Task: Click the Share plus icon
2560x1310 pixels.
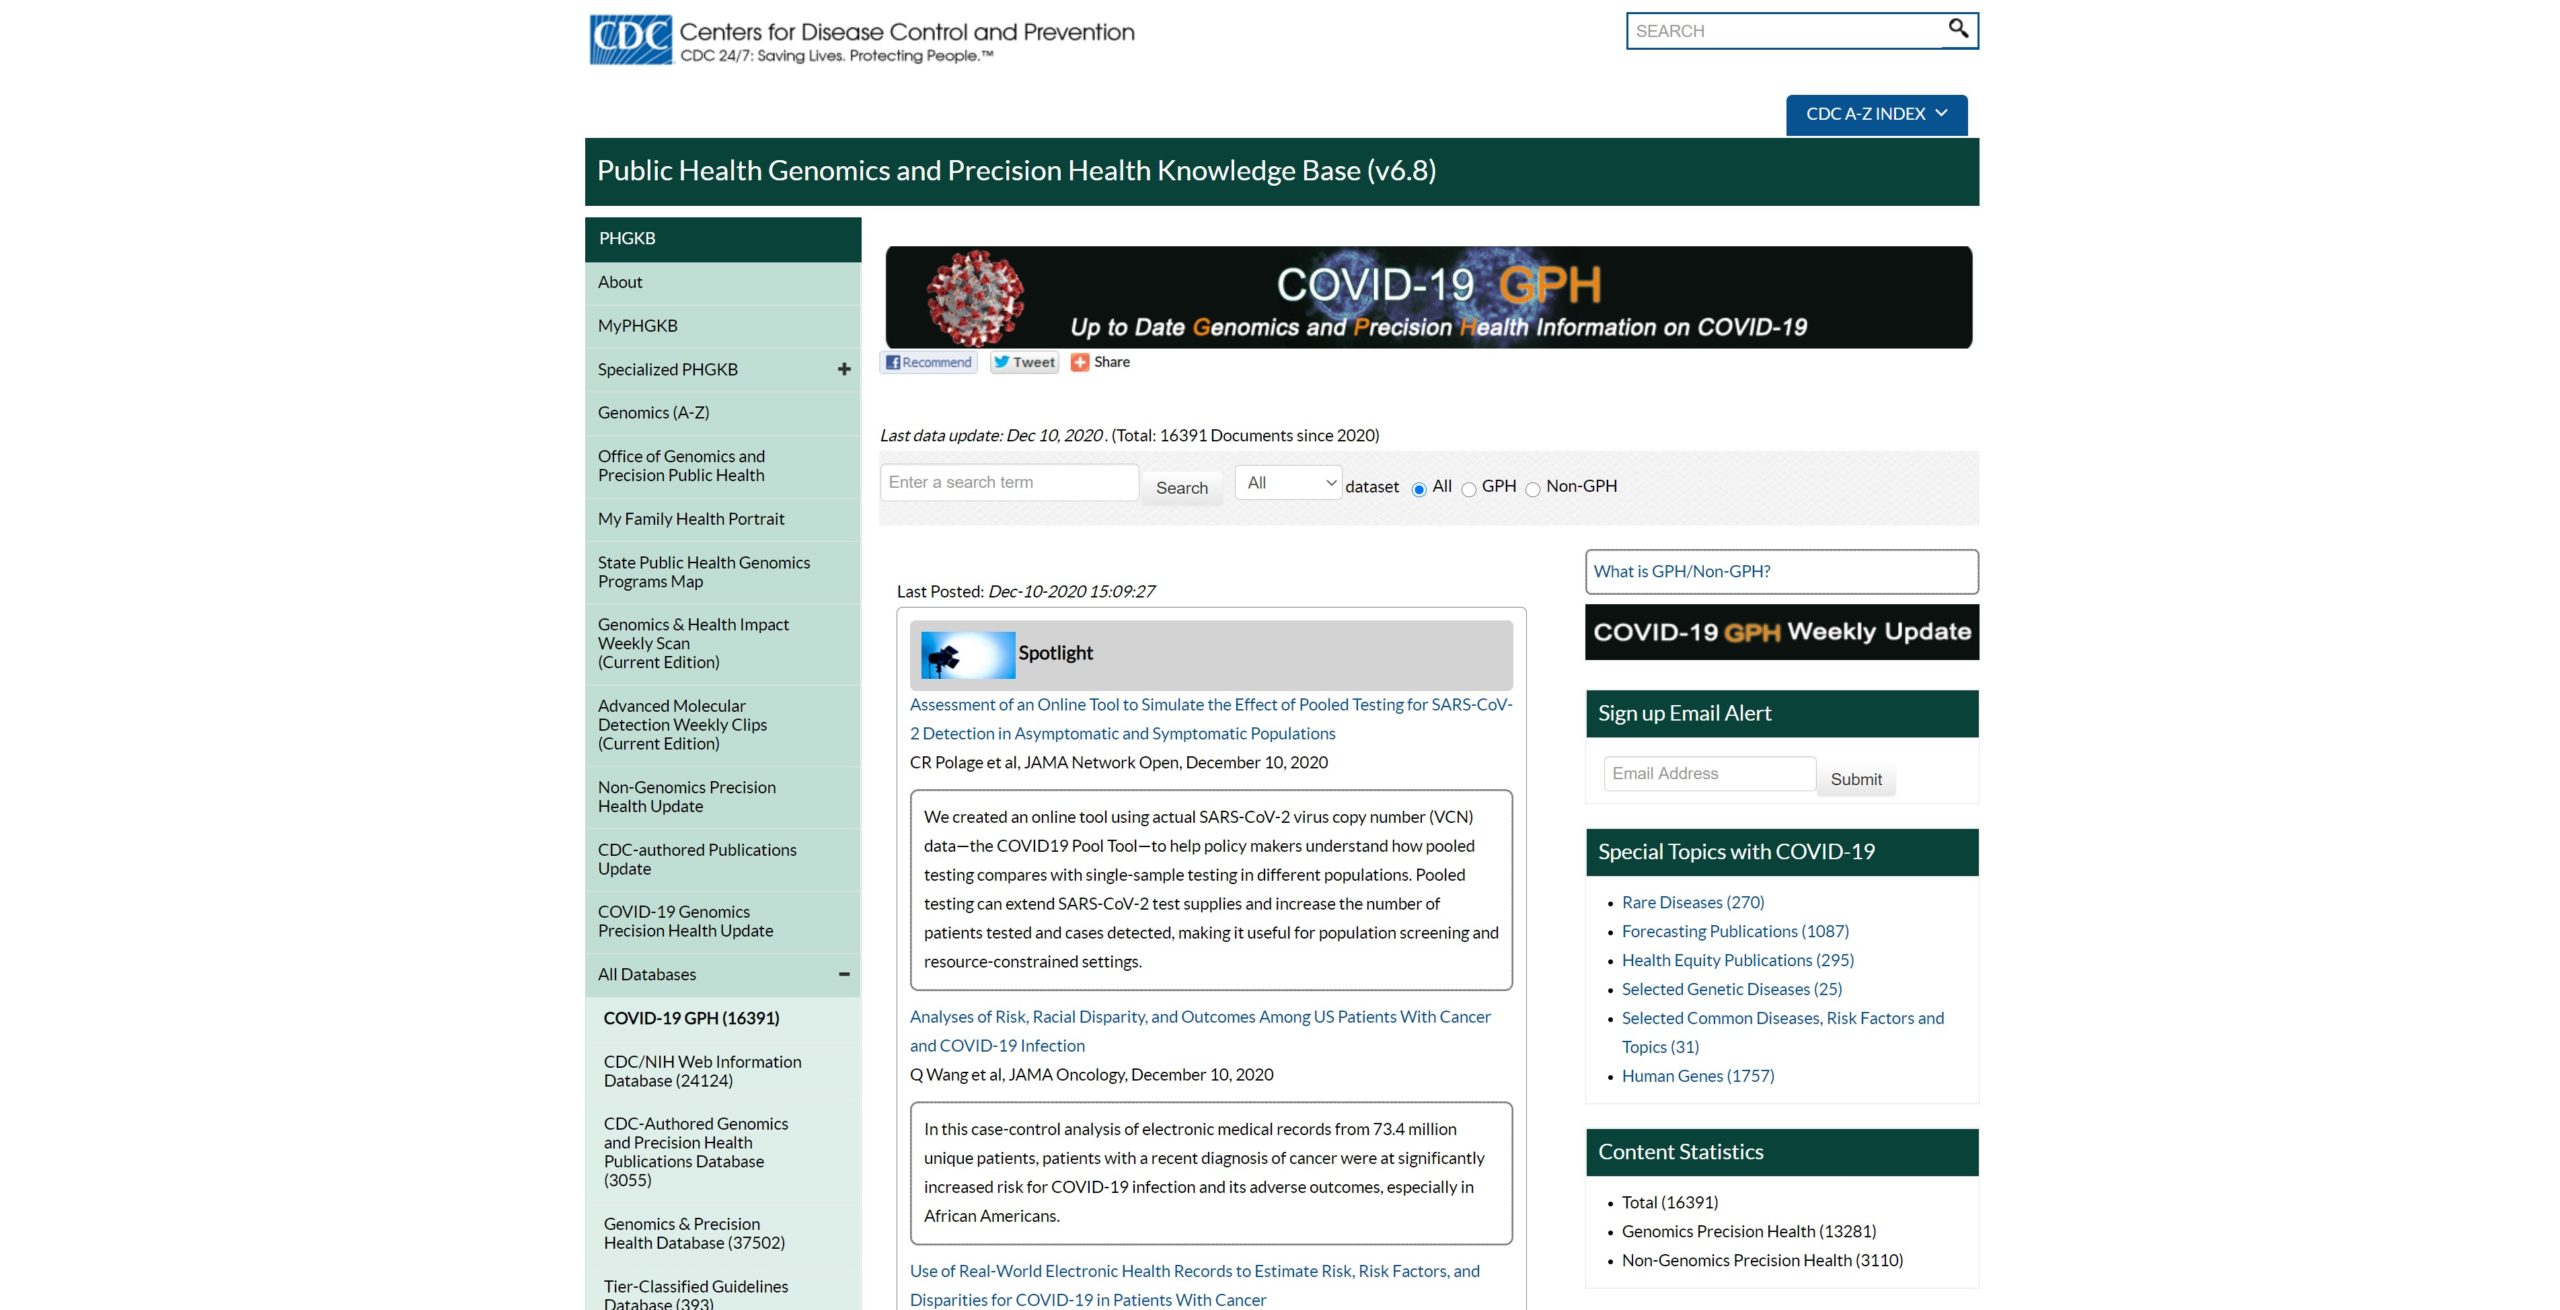Action: coord(1080,362)
